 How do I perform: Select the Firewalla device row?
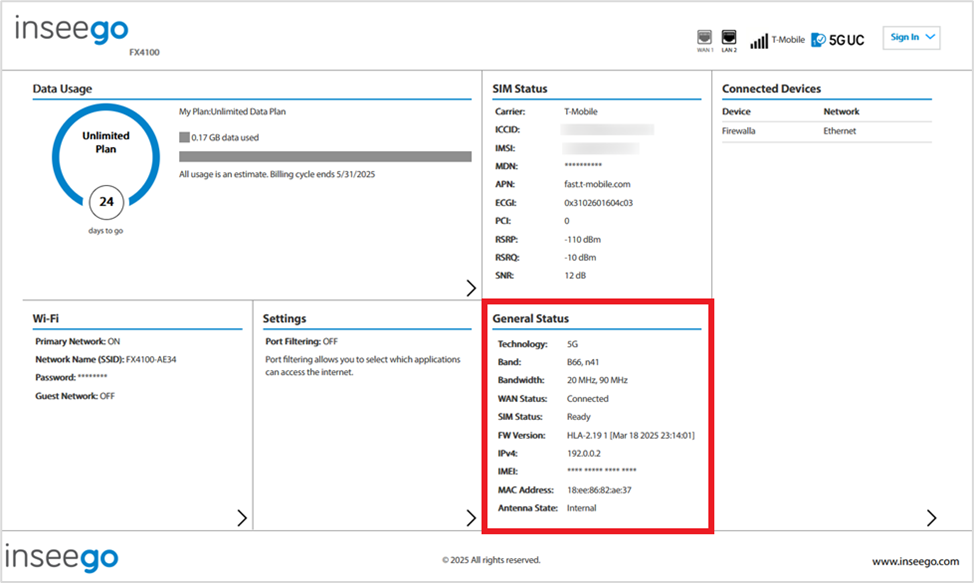point(827,131)
